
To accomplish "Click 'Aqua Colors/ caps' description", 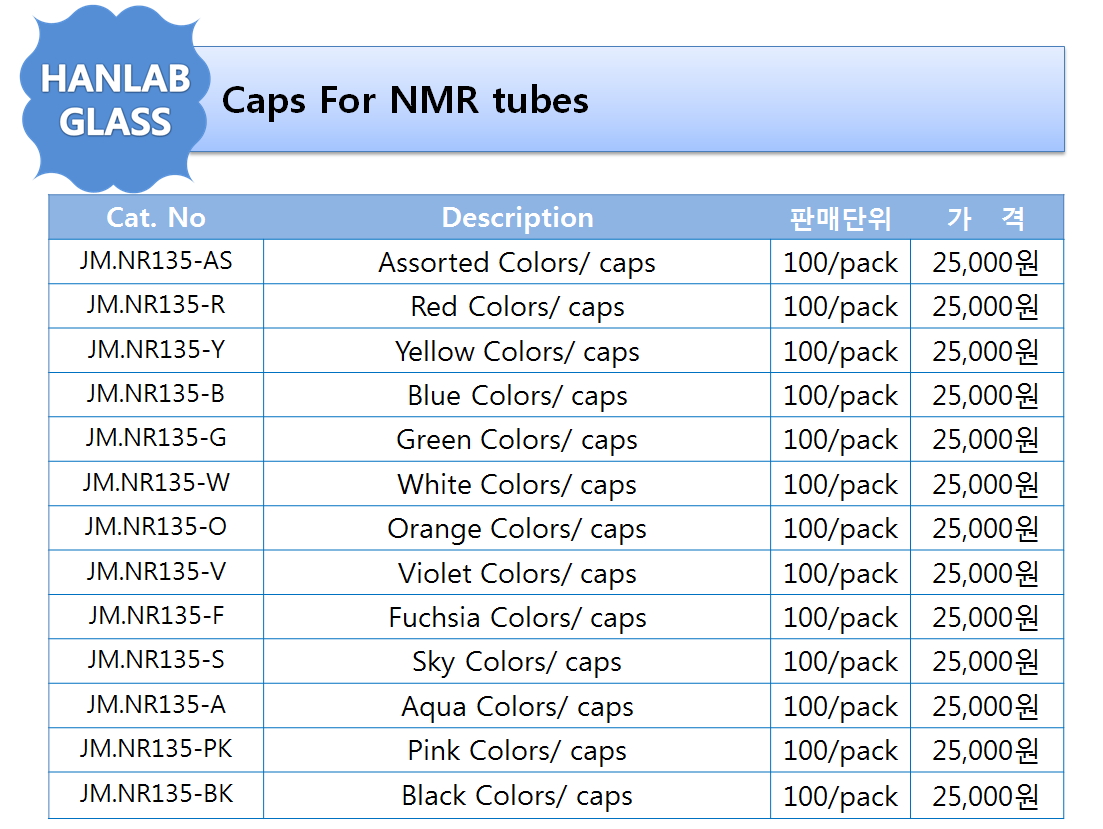I will pyautogui.click(x=517, y=707).
